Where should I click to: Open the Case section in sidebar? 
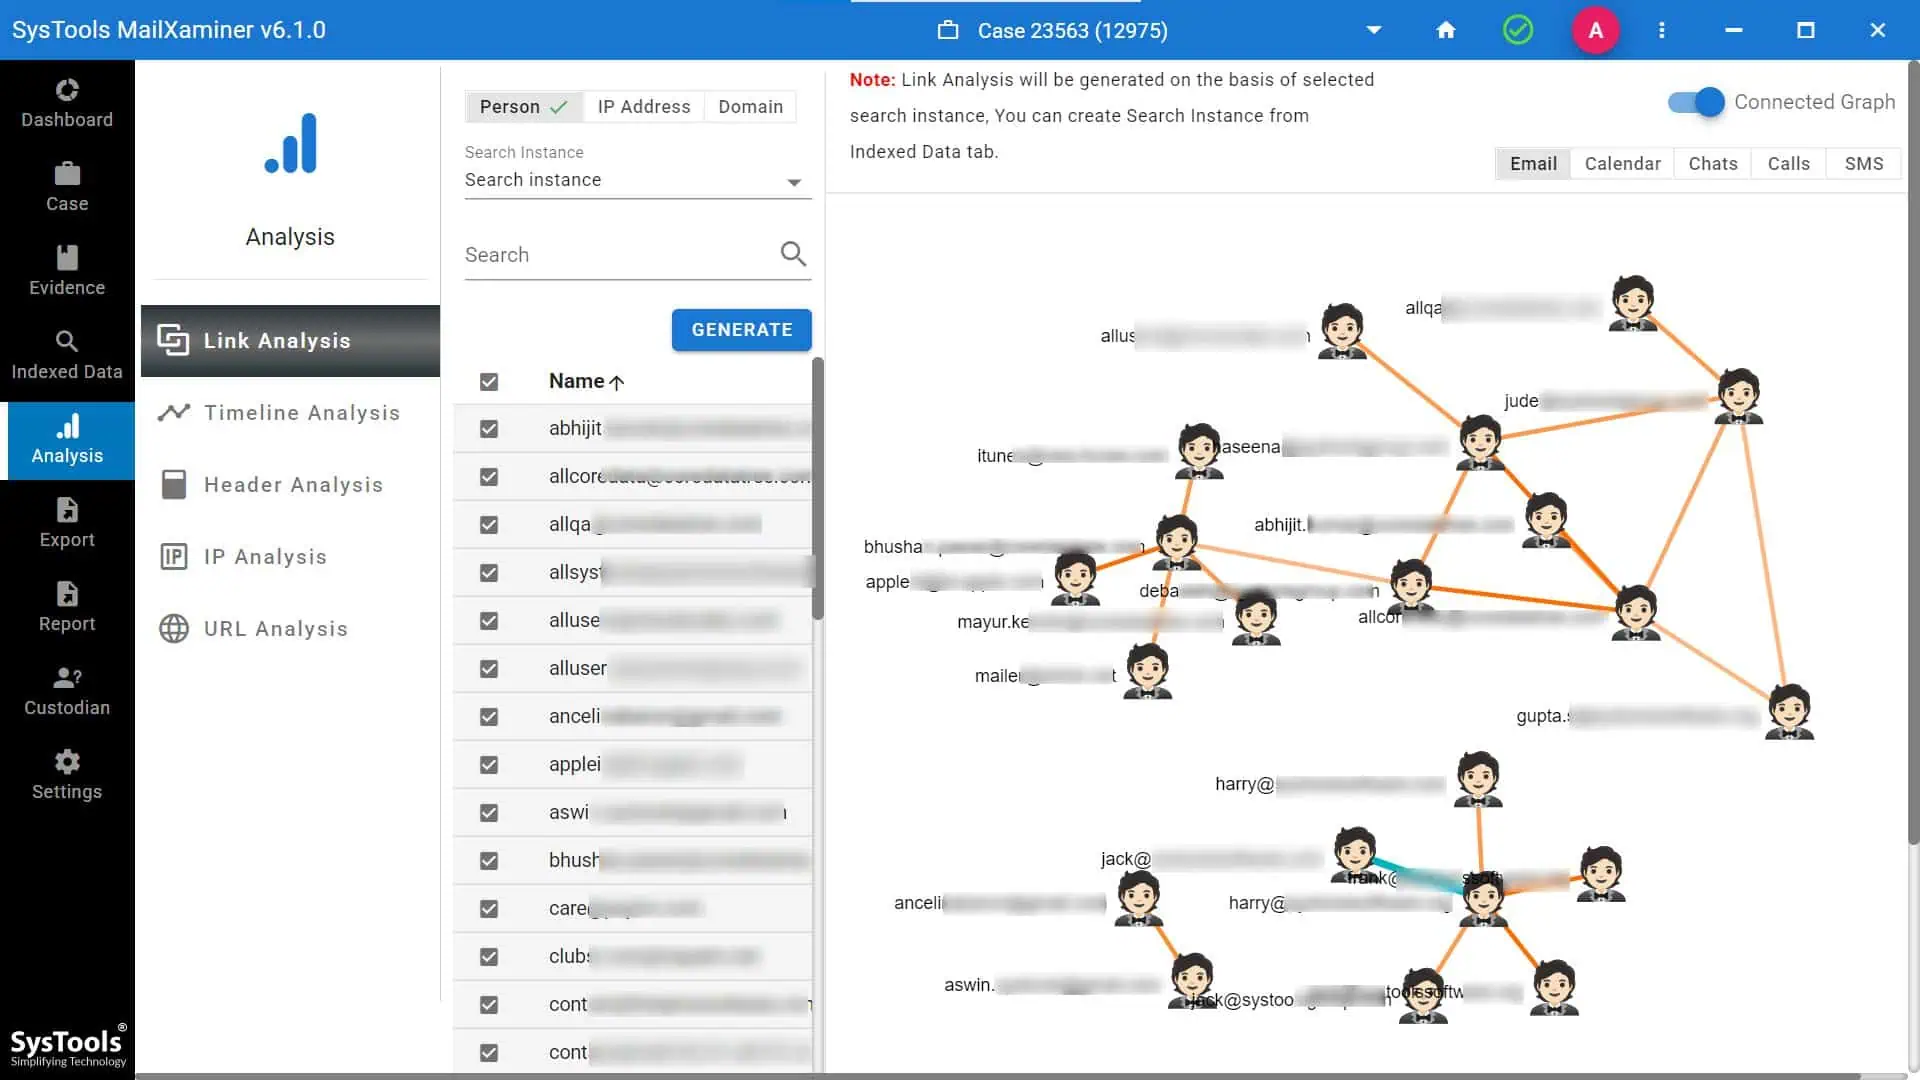pos(67,187)
